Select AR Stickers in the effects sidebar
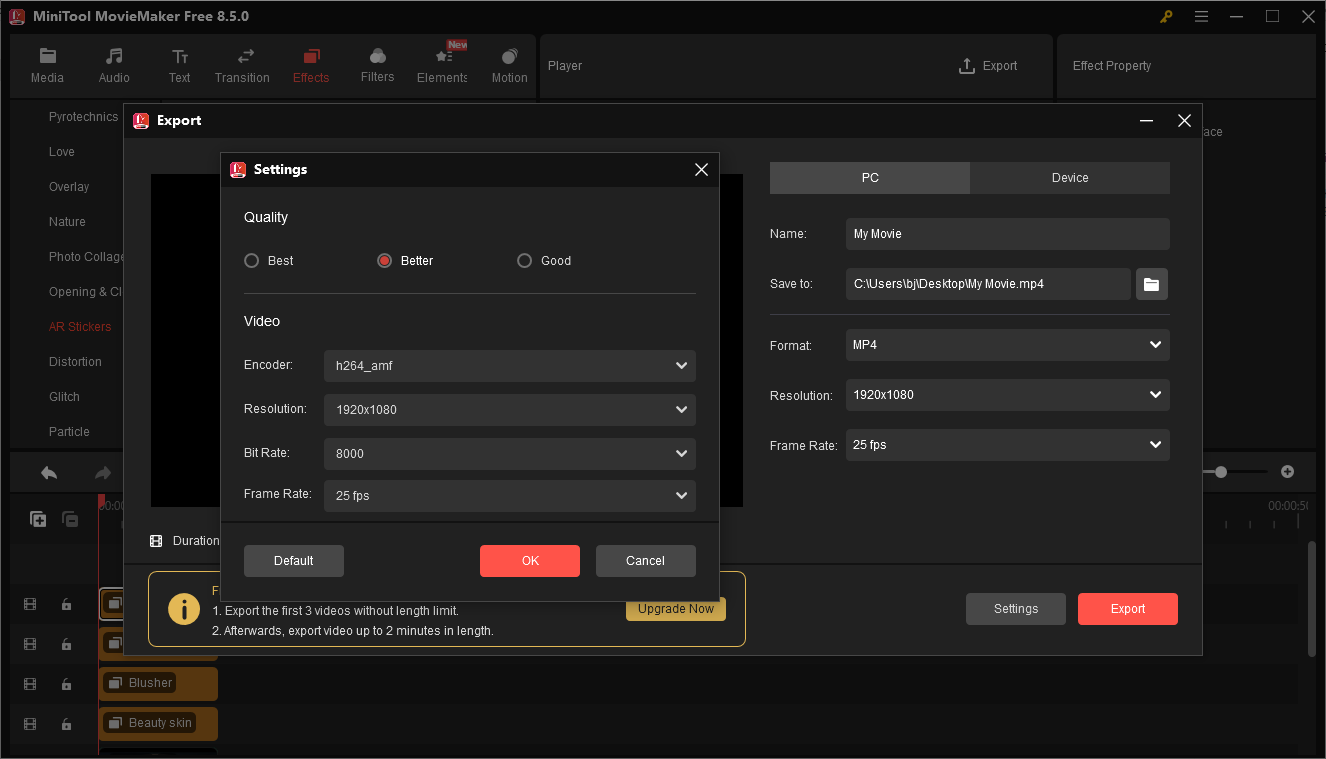Image resolution: width=1326 pixels, height=759 pixels. 80,326
